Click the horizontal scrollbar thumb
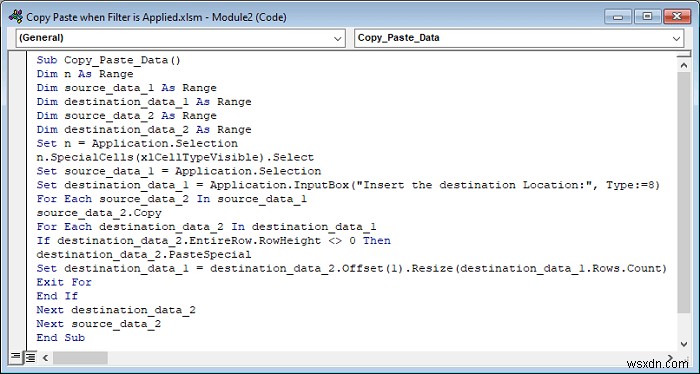Screen dimensions: 700x374 point(80,357)
